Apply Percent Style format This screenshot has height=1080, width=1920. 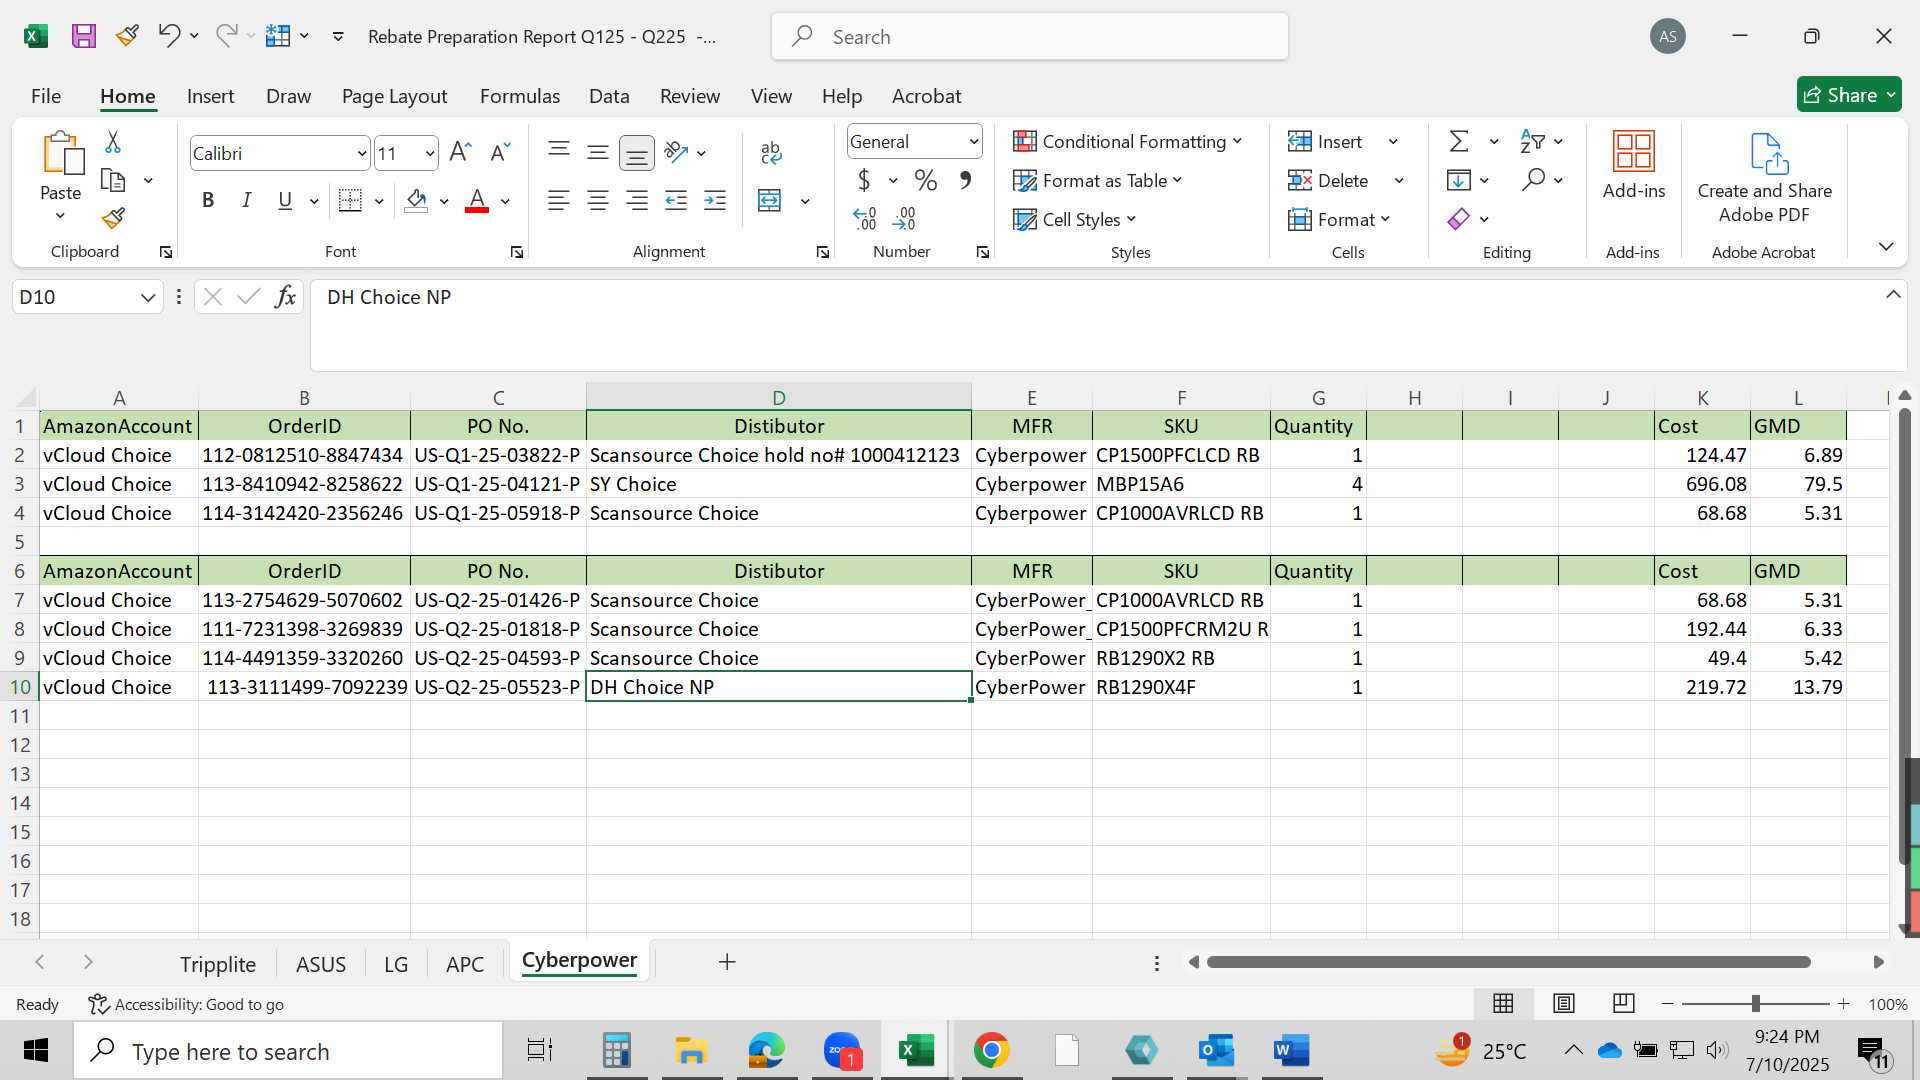point(926,180)
